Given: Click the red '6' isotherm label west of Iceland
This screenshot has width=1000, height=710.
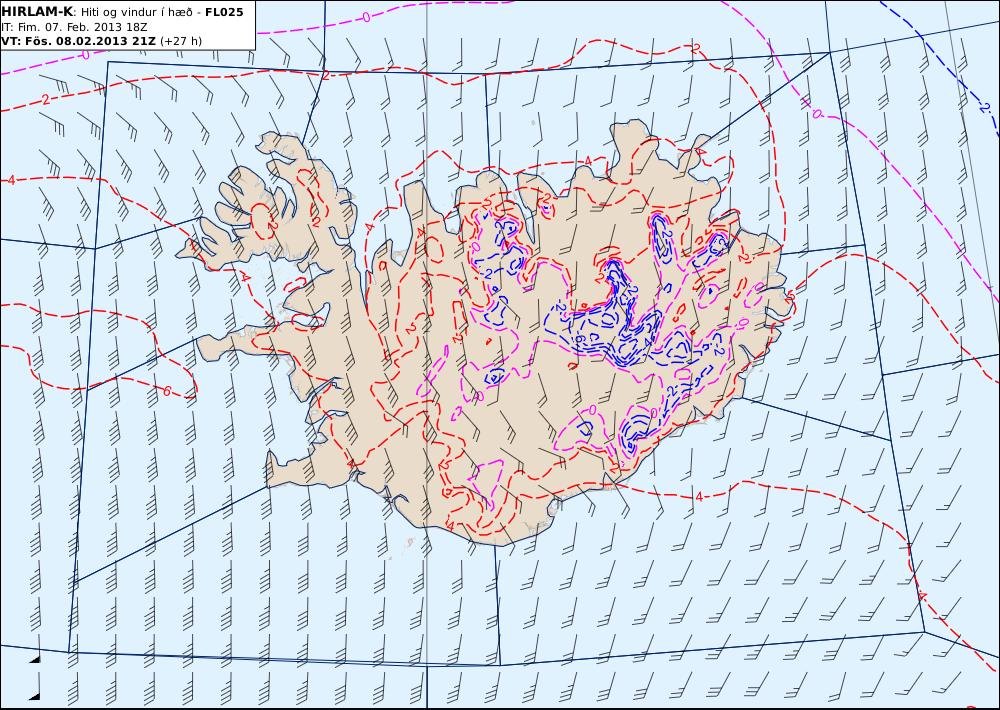Looking at the screenshot, I should coord(167,391).
